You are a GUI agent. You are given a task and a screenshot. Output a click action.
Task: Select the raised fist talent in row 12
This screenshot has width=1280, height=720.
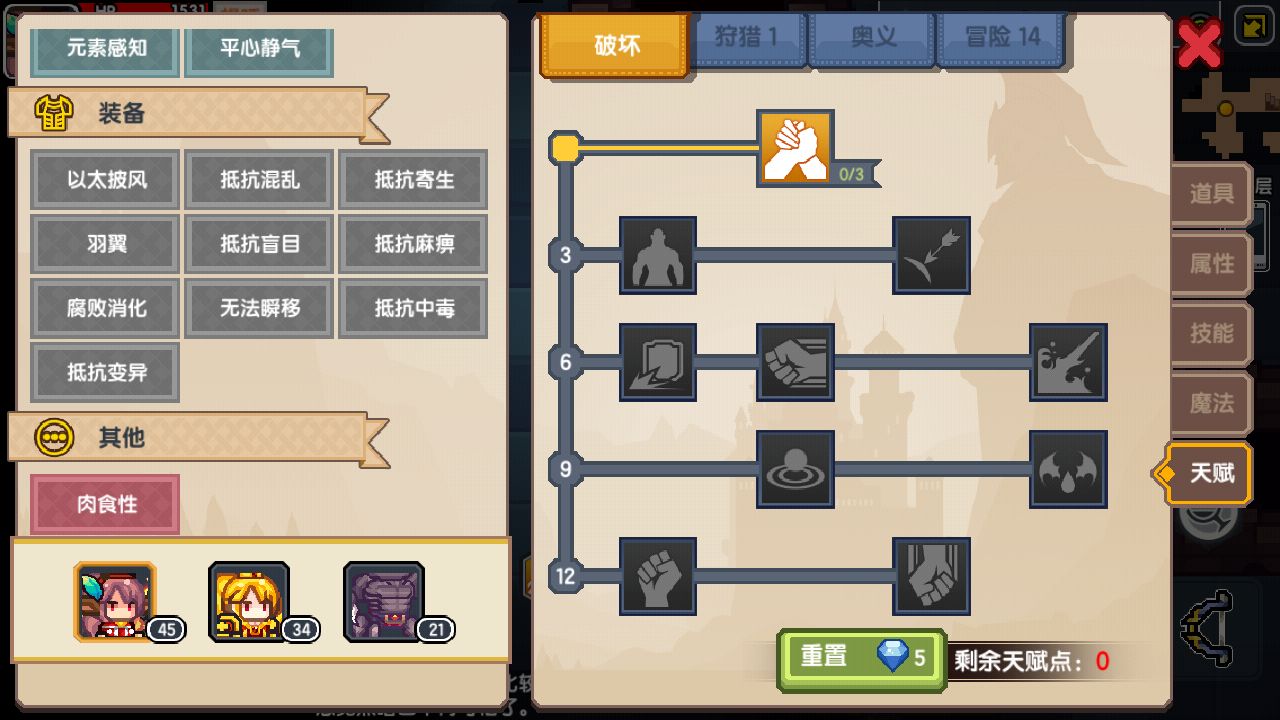tap(658, 576)
